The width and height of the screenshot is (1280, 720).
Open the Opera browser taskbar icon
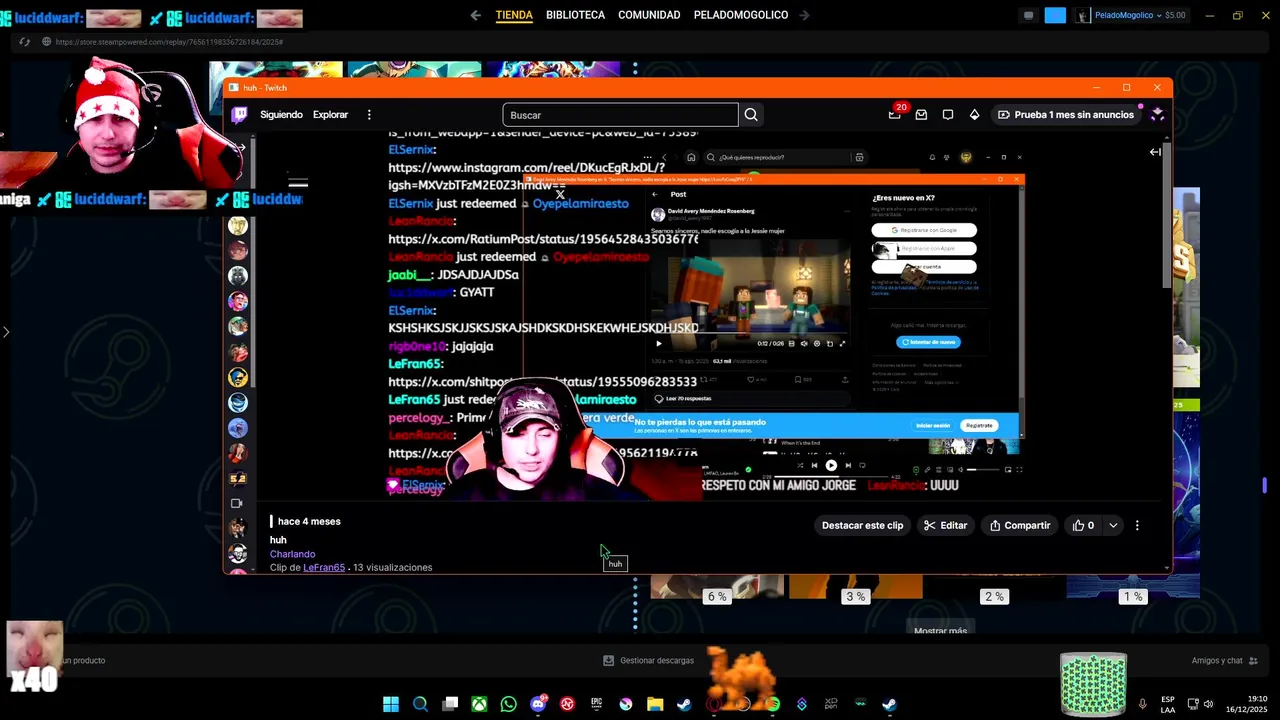pos(714,704)
